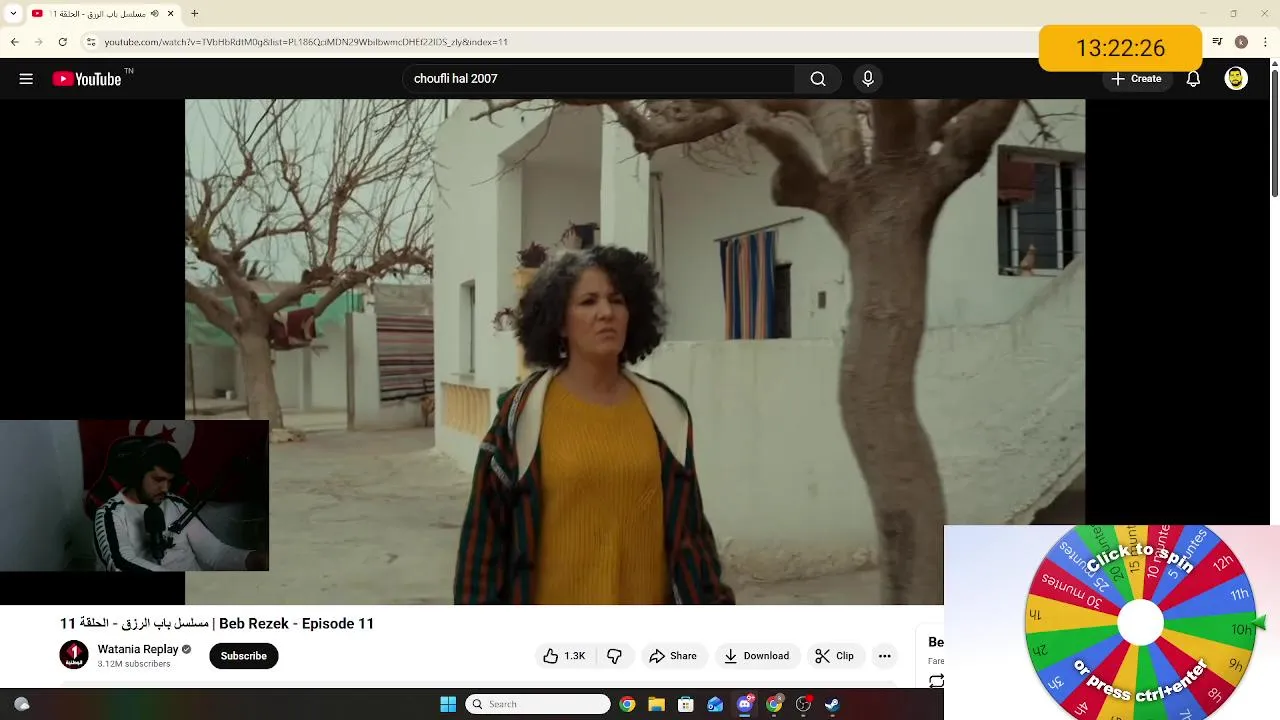Click the video title Beb Rezek - Episode 11
Image resolution: width=1280 pixels, height=720 pixels.
(x=217, y=623)
